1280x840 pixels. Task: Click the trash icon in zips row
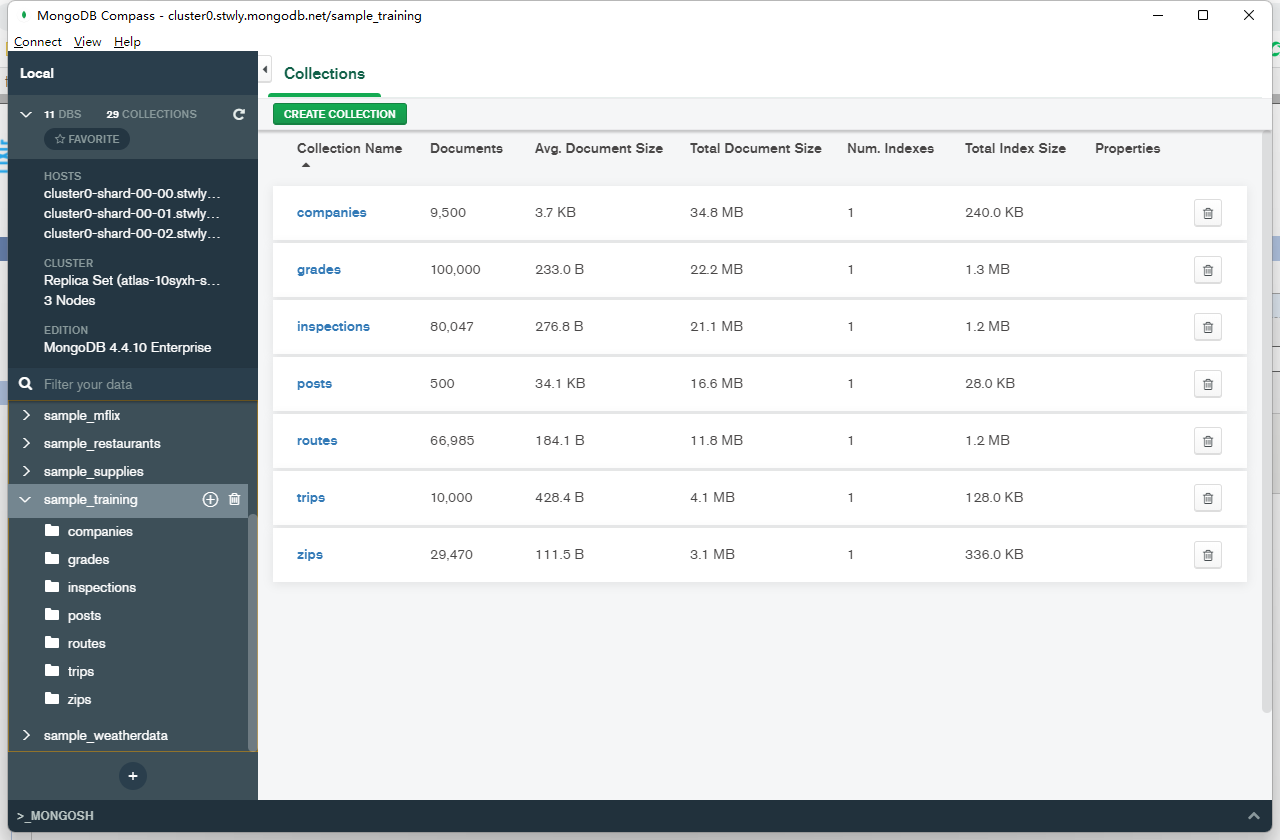pyautogui.click(x=1207, y=555)
